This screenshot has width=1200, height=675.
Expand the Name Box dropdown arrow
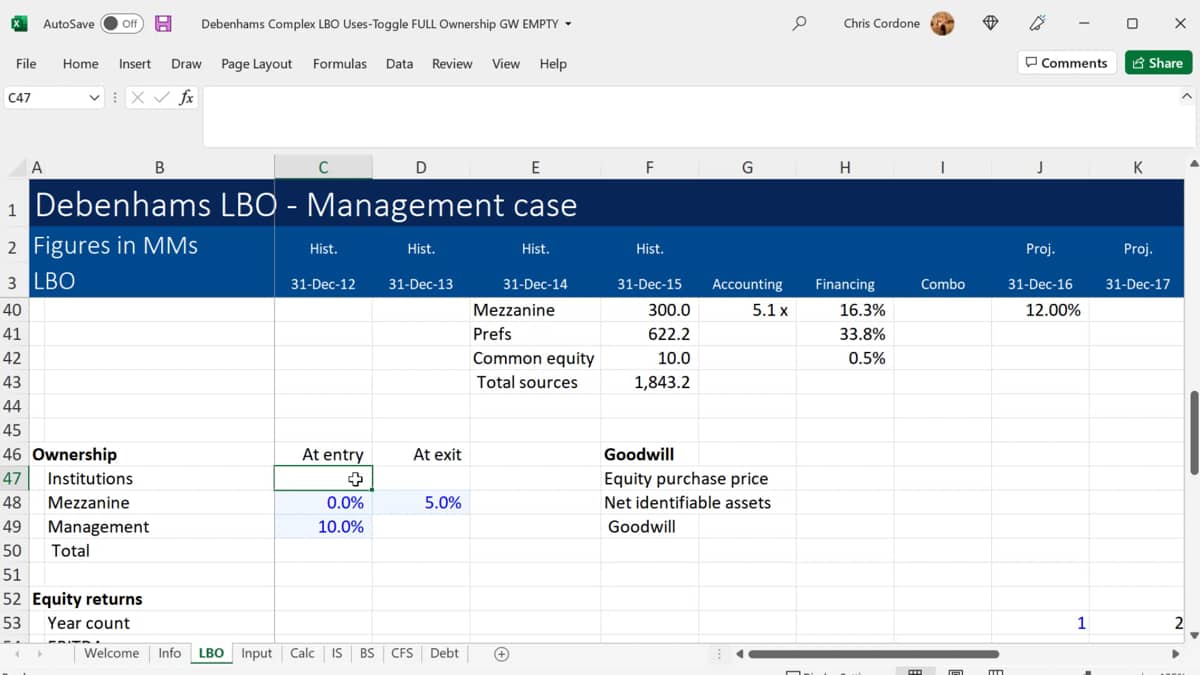(x=95, y=97)
